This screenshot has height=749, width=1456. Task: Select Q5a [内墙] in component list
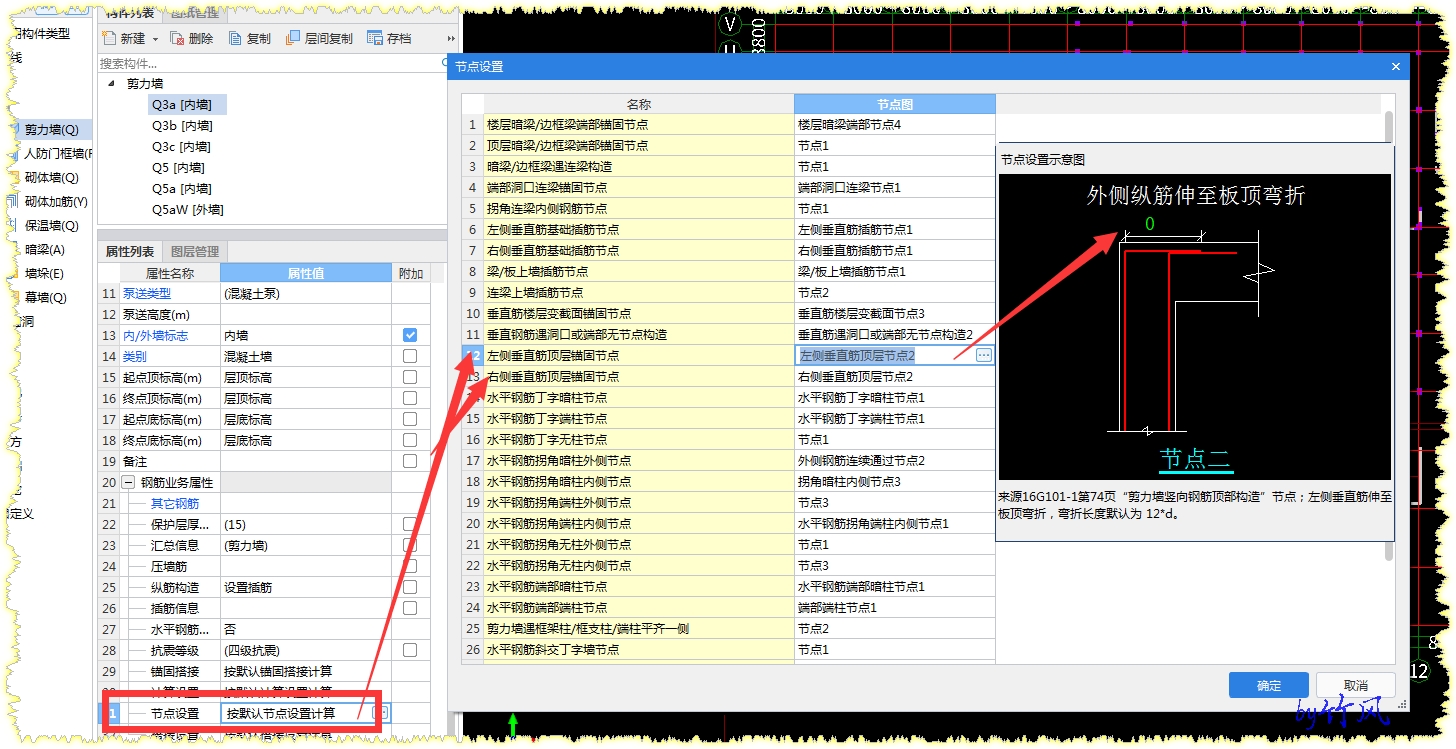pos(182,189)
